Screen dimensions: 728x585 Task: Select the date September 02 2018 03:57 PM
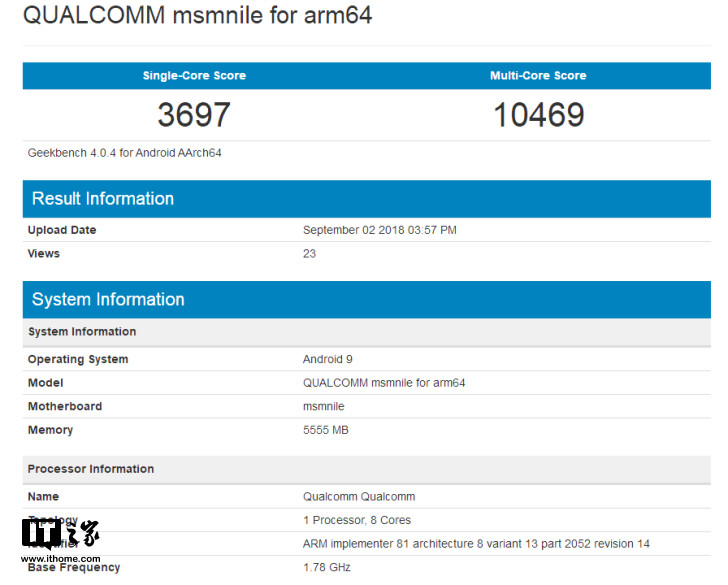coord(380,230)
